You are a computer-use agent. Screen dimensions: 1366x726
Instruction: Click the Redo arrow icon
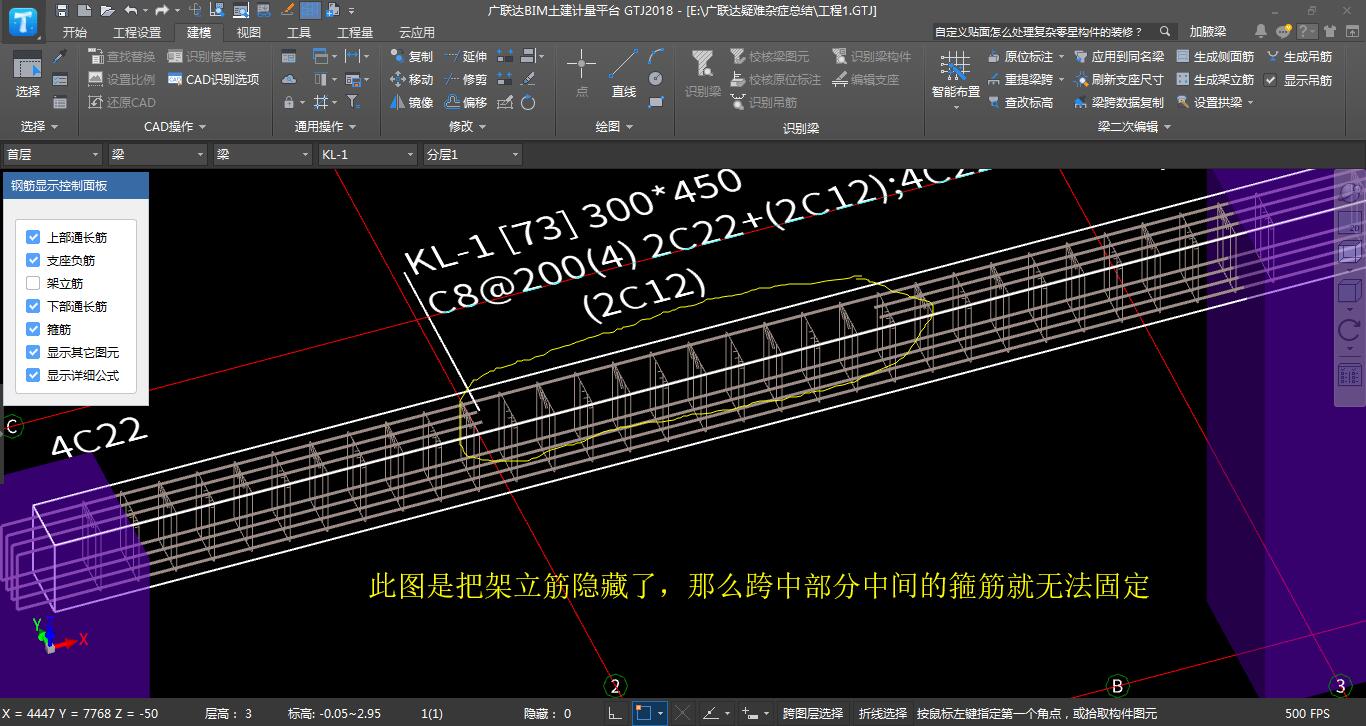(160, 10)
